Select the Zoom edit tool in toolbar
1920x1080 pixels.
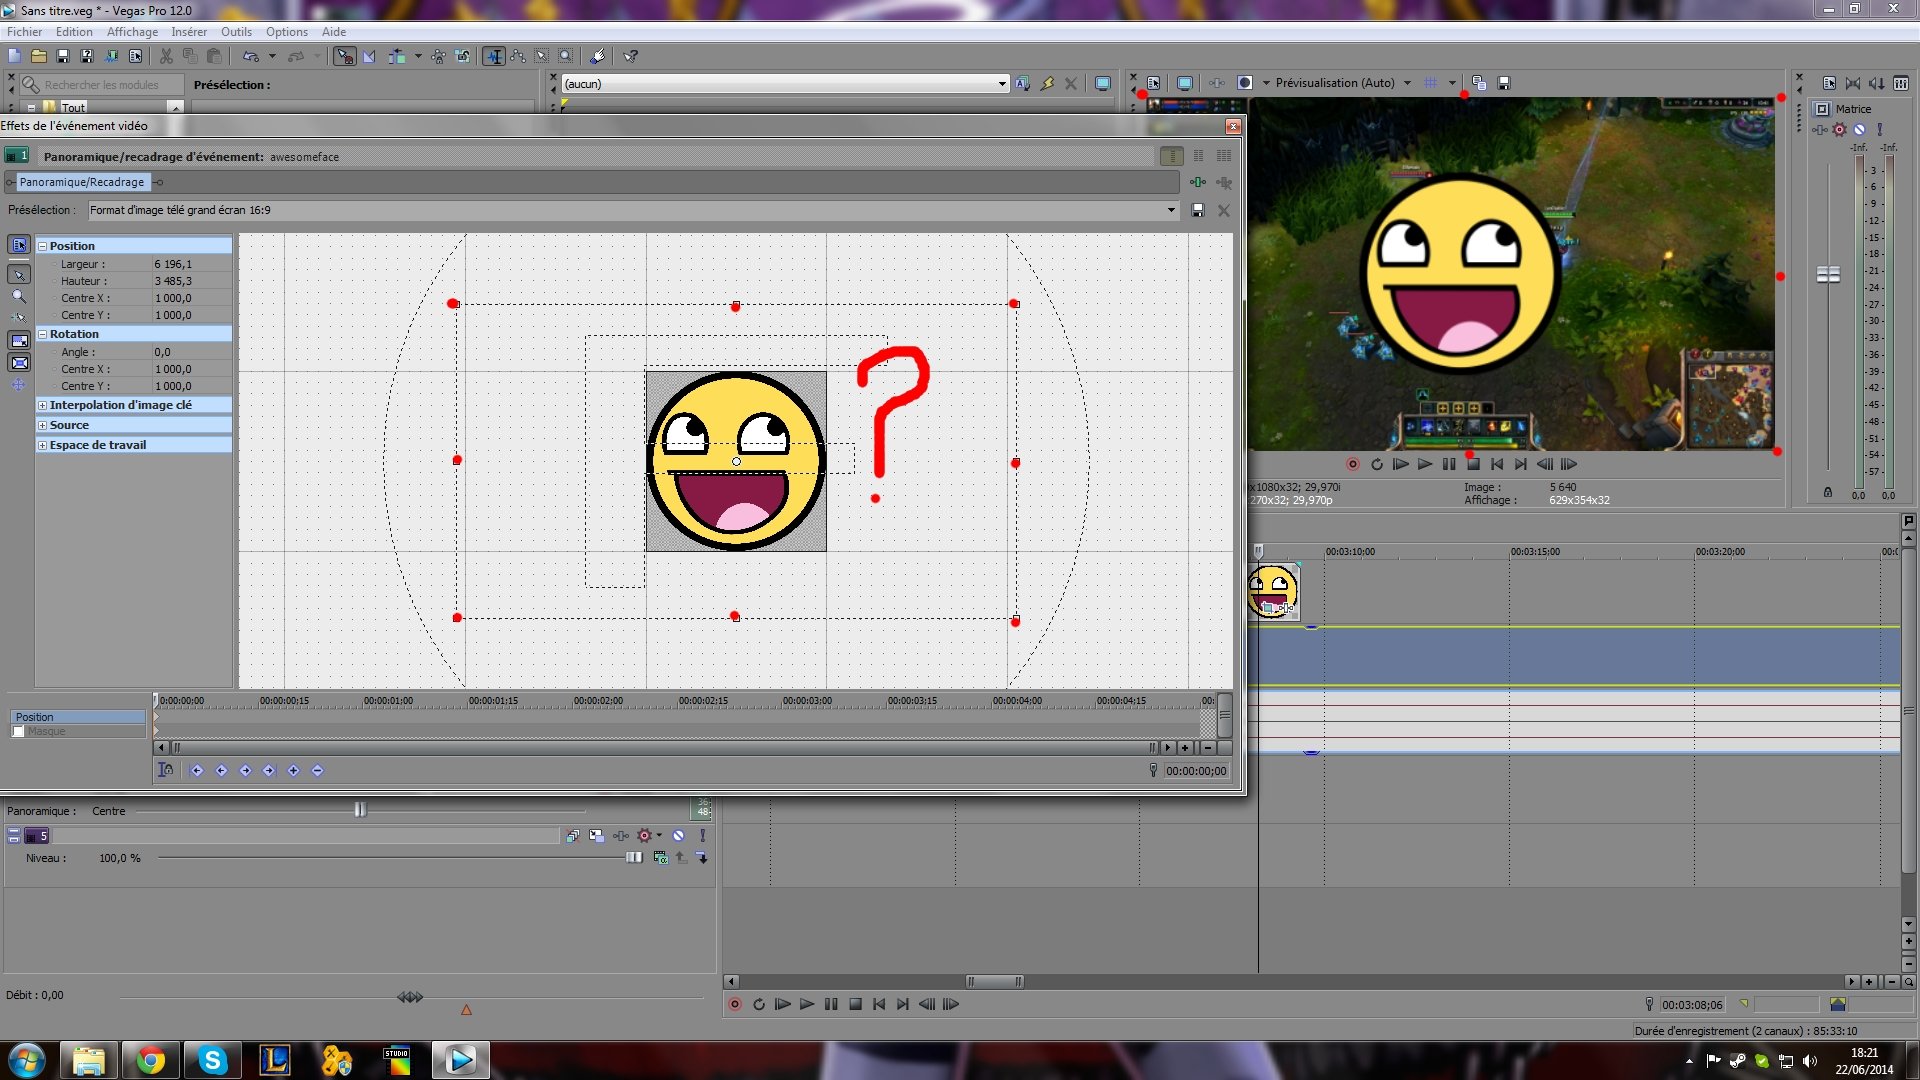(x=566, y=56)
